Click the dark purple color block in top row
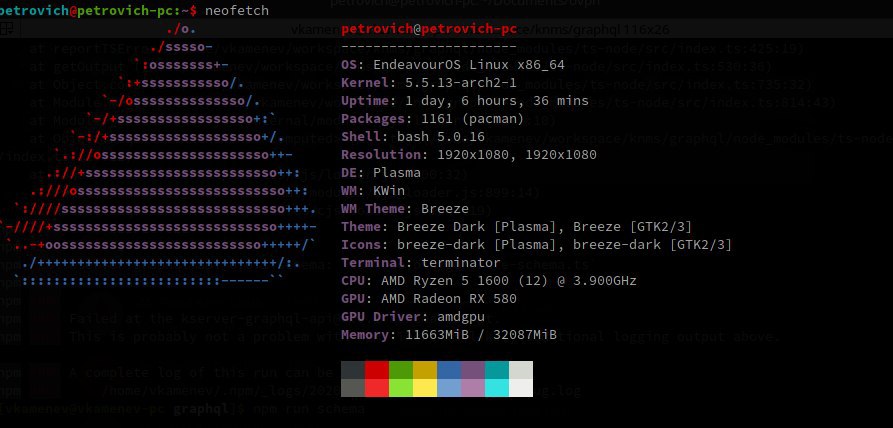 click(473, 370)
